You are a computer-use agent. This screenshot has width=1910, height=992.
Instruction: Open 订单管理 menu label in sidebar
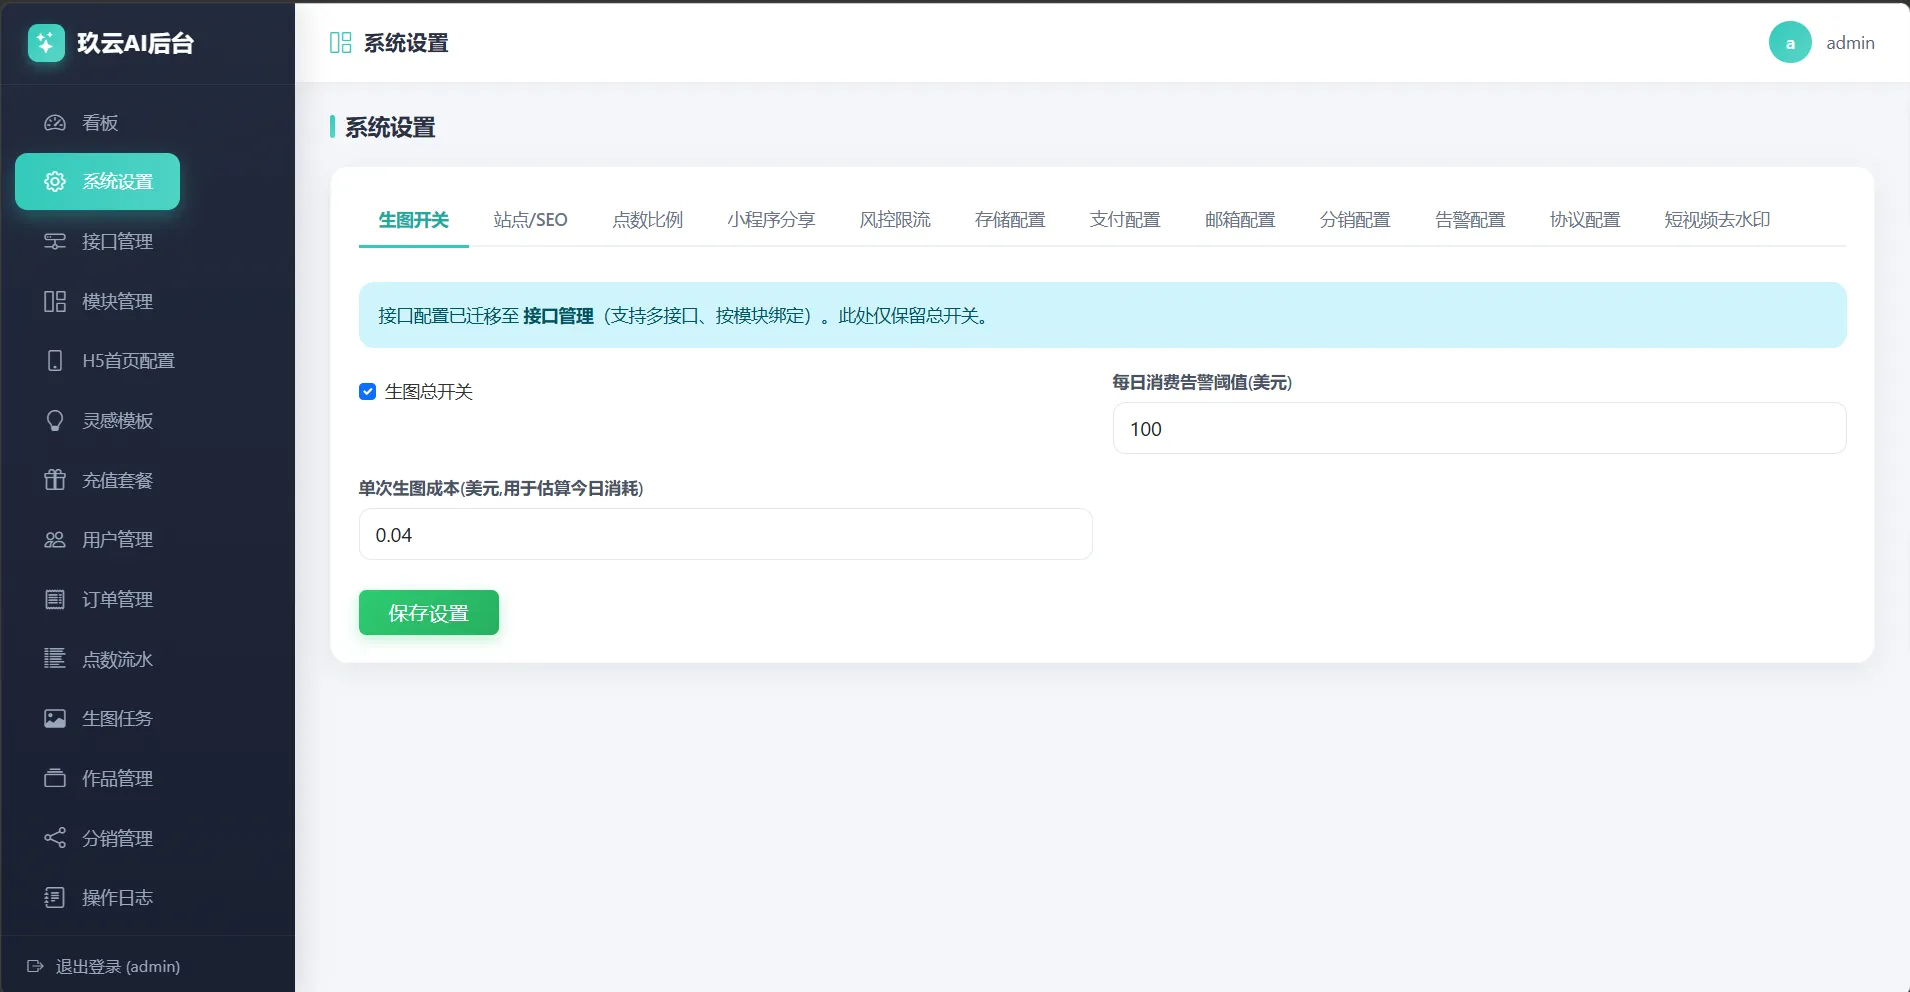click(x=117, y=599)
